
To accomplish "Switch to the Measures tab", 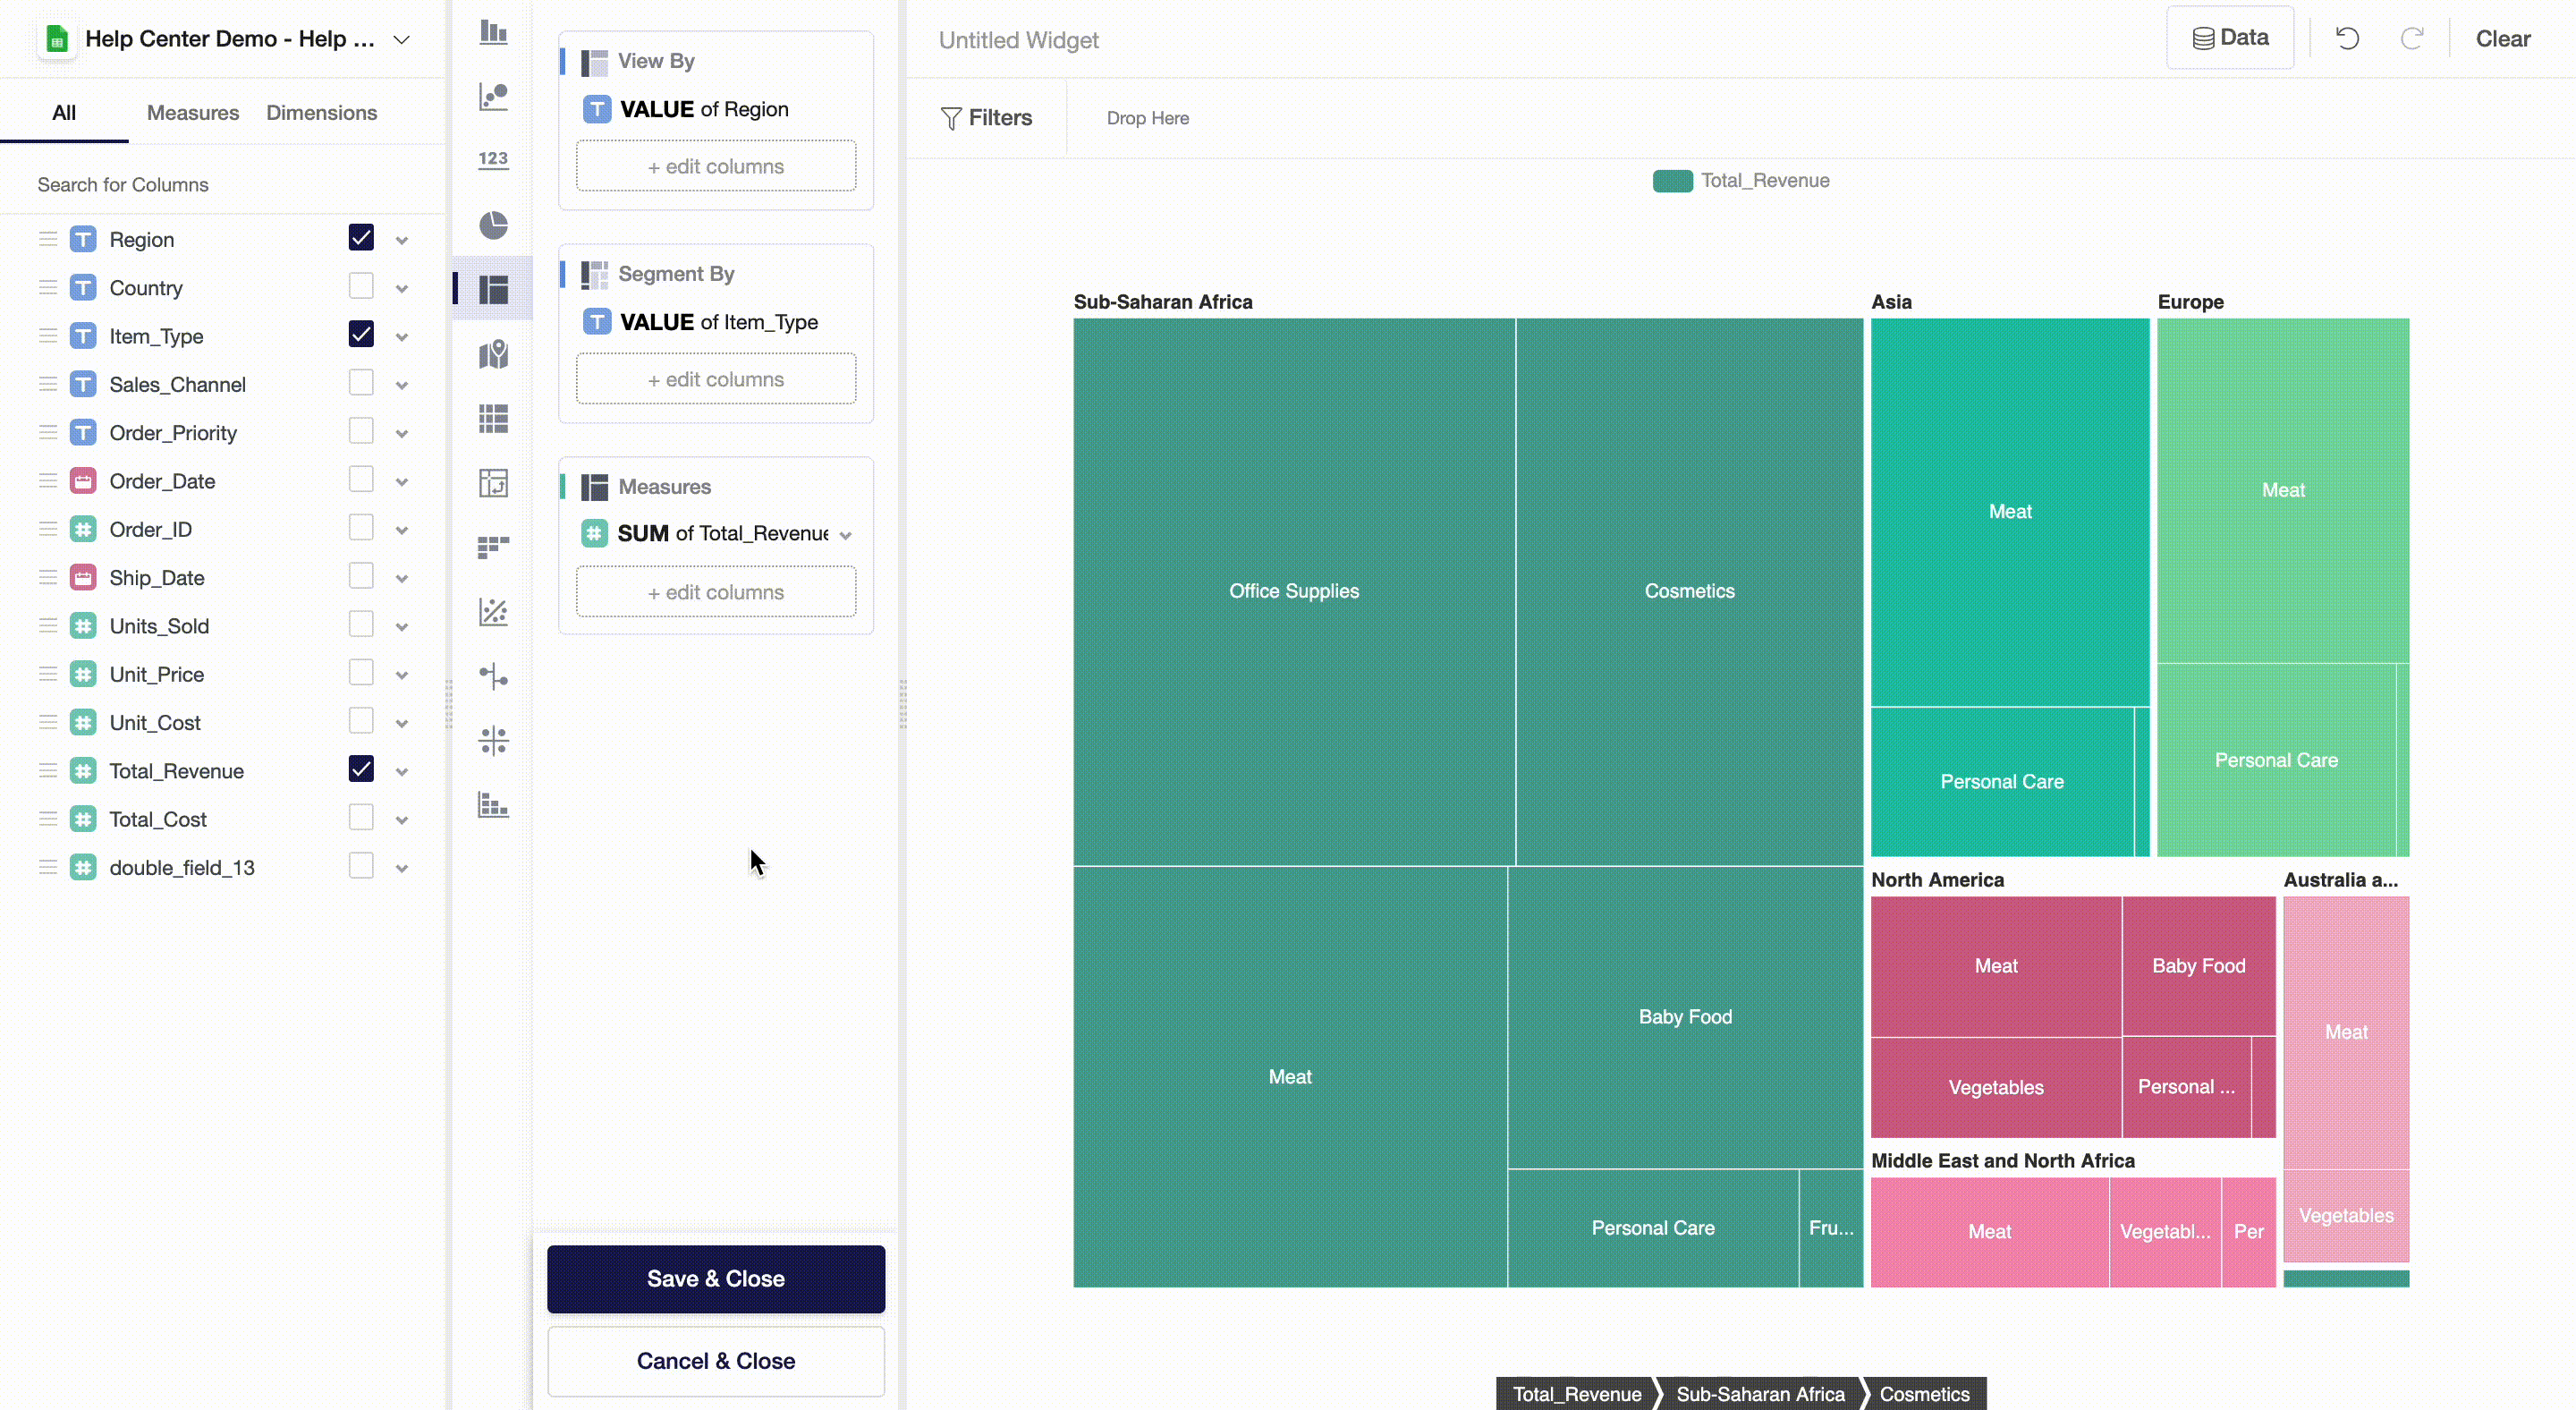I will click(192, 113).
